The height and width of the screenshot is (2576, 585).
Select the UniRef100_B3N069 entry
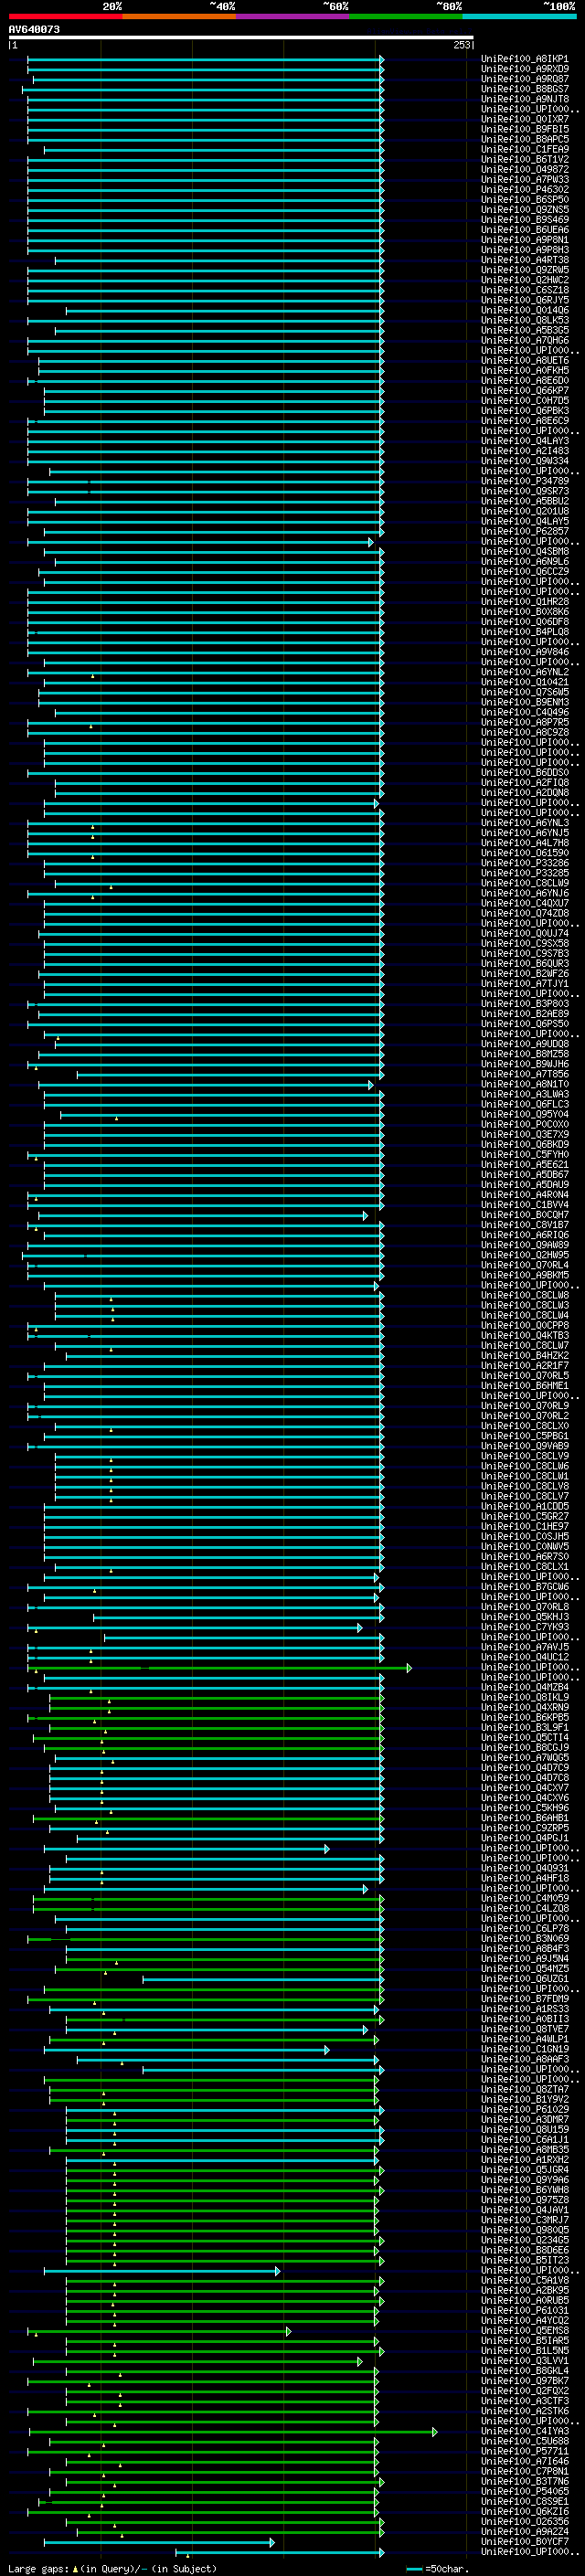click(x=525, y=1938)
